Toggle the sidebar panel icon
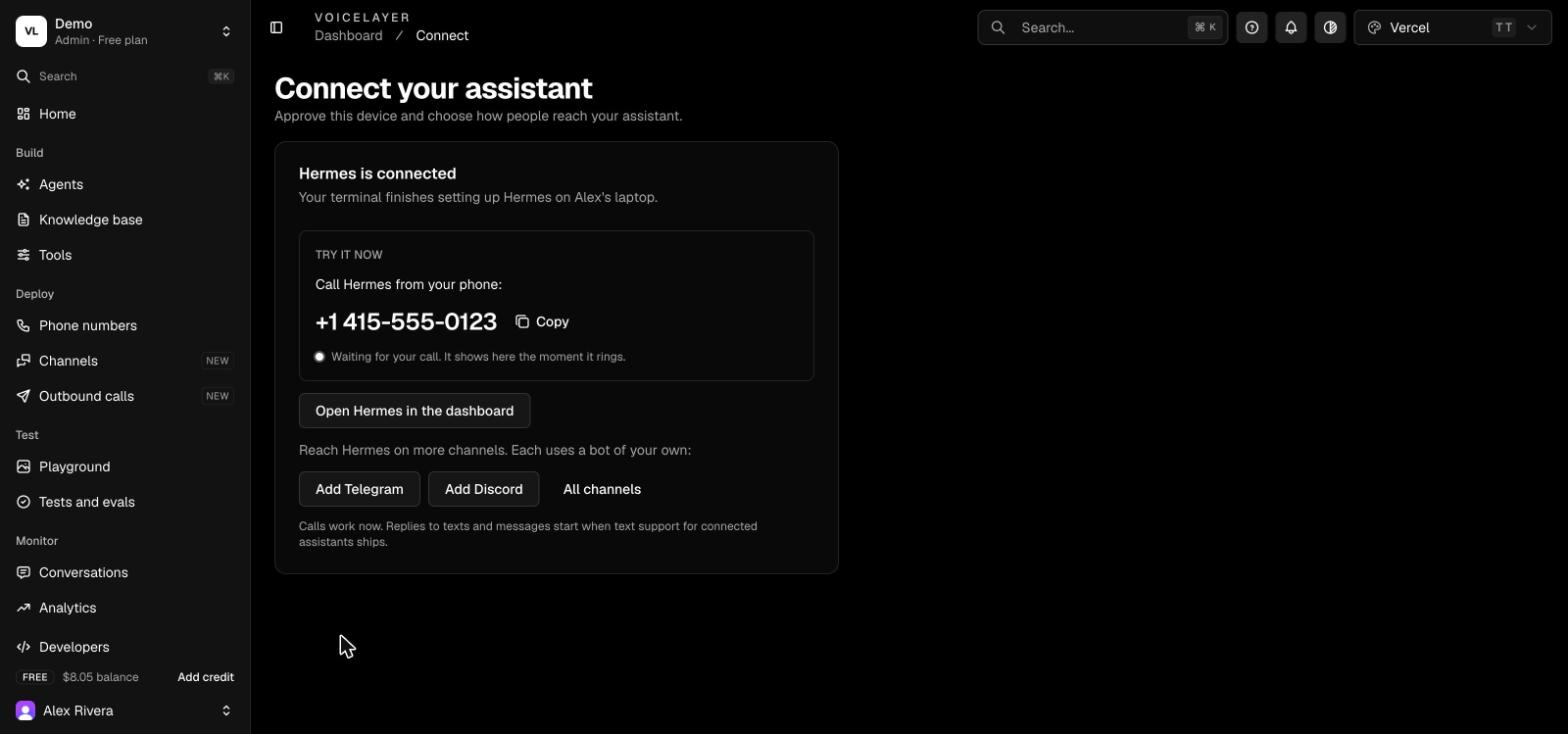 coord(276,28)
